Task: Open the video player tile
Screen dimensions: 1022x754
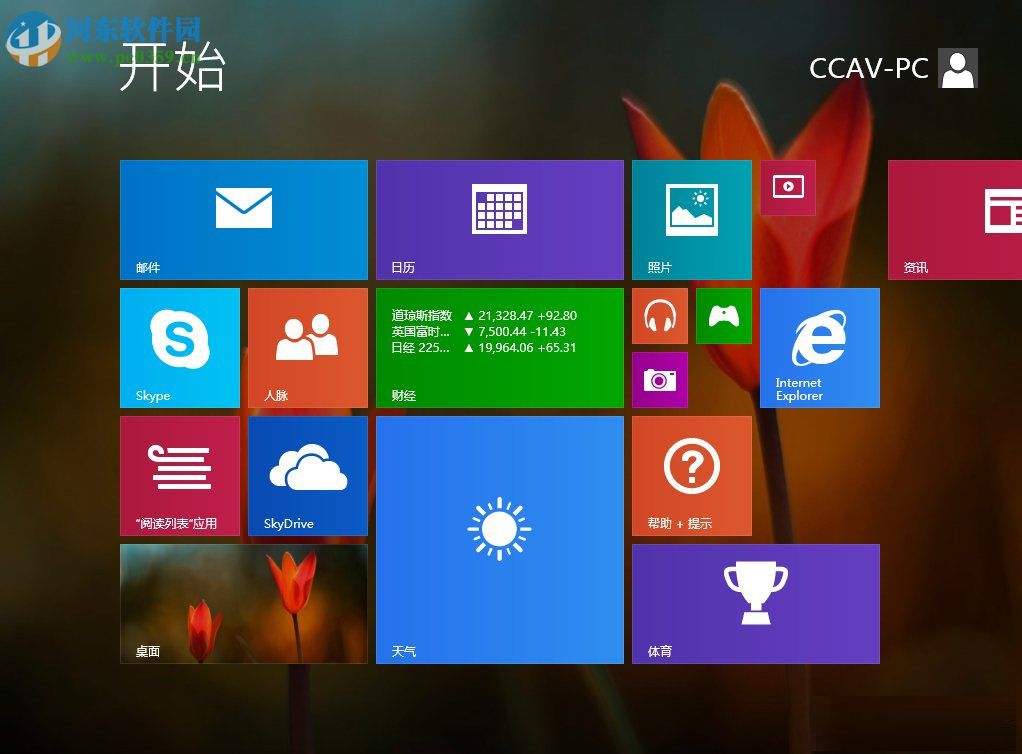Action: (788, 188)
